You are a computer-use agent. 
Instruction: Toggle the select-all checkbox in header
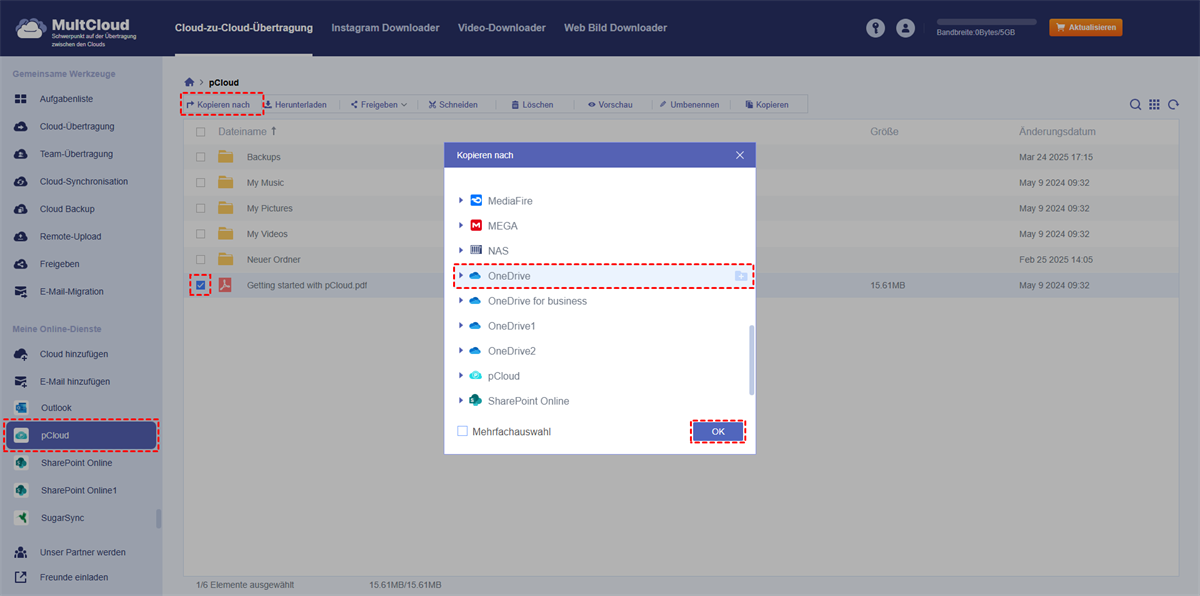coord(201,132)
